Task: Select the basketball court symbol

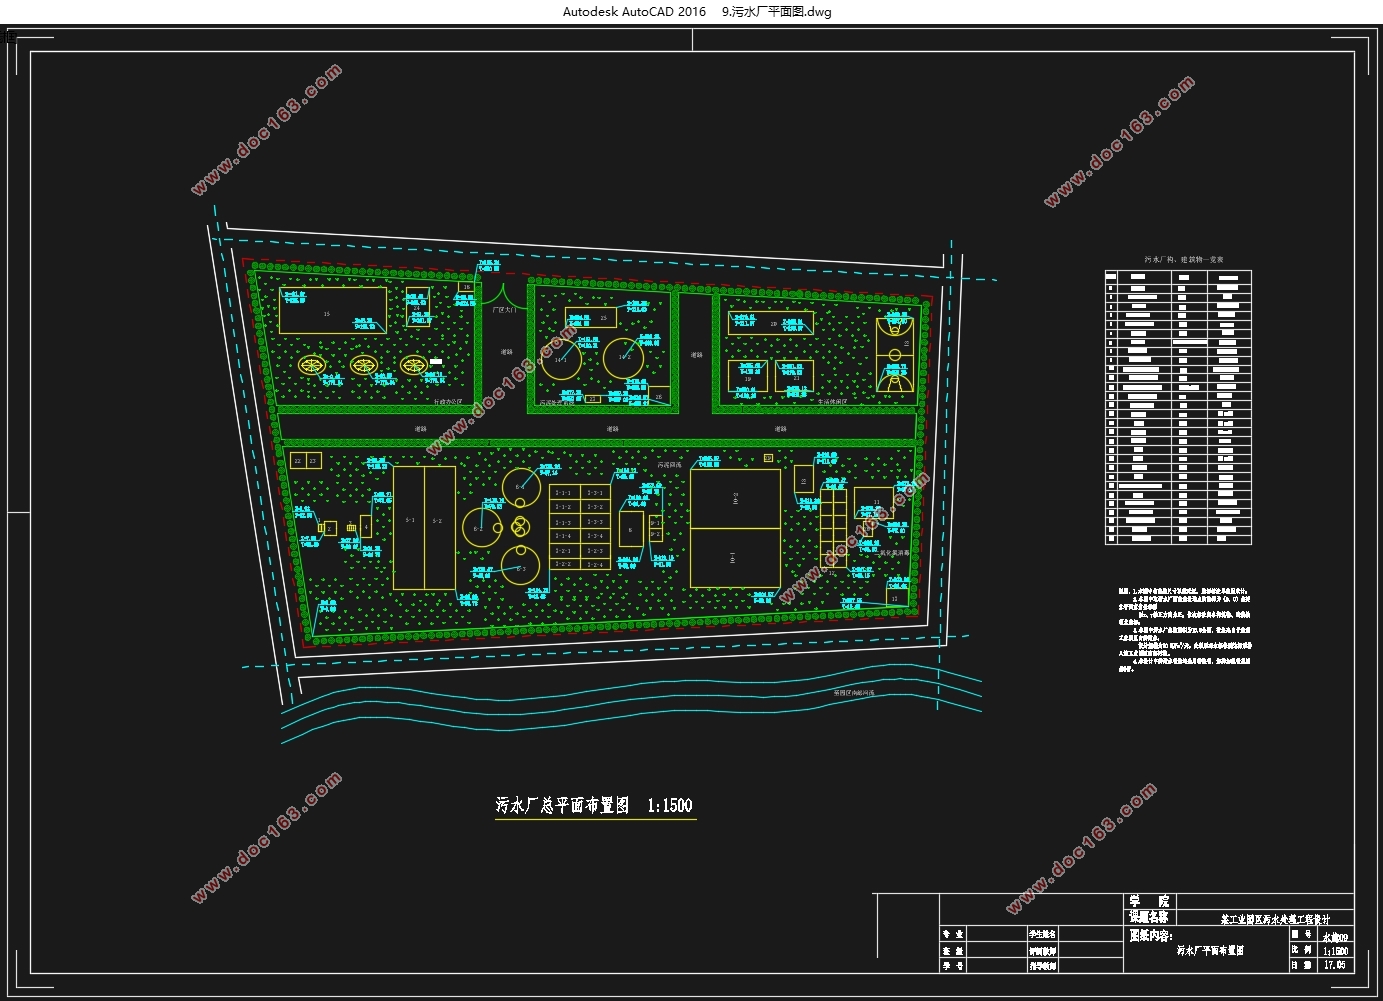Action: click(894, 353)
